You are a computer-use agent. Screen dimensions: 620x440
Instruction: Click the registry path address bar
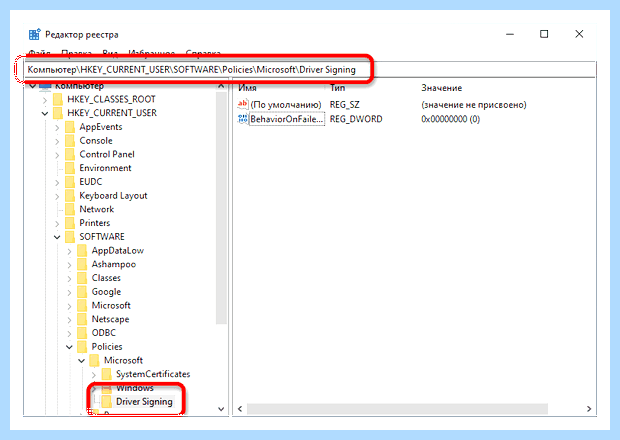pyautogui.click(x=310, y=70)
